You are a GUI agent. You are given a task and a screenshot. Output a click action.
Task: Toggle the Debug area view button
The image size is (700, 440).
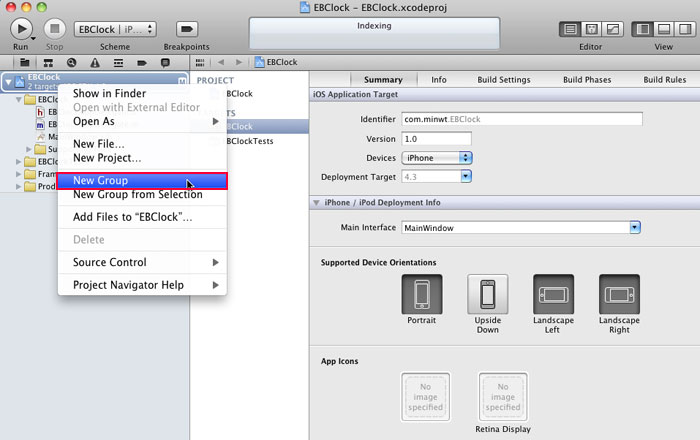[664, 29]
